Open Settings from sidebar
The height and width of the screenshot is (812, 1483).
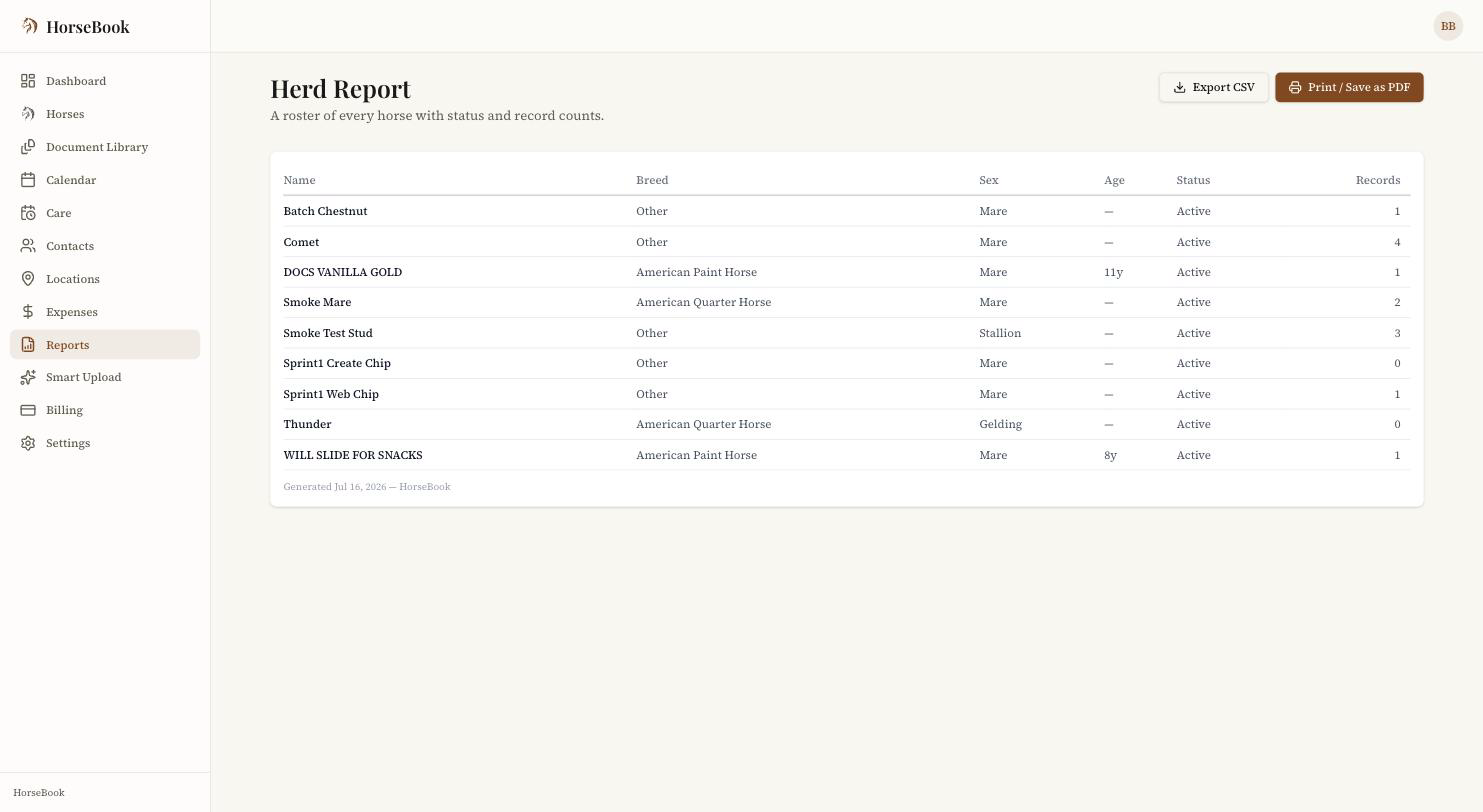click(105, 443)
